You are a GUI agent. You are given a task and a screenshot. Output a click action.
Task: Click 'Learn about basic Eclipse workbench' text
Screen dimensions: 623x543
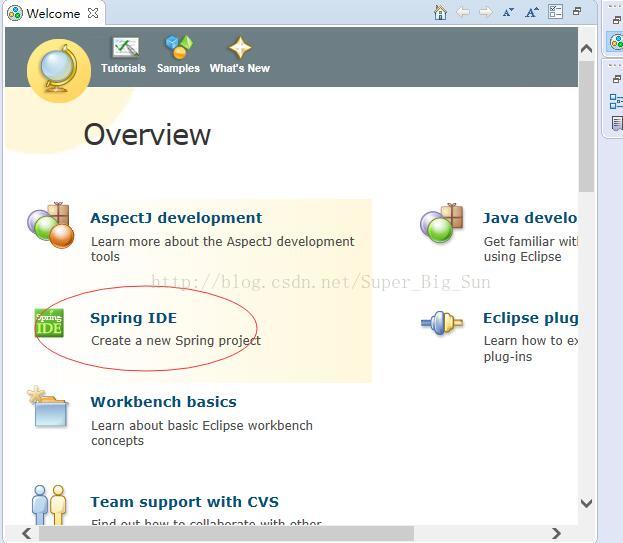[x=202, y=425]
